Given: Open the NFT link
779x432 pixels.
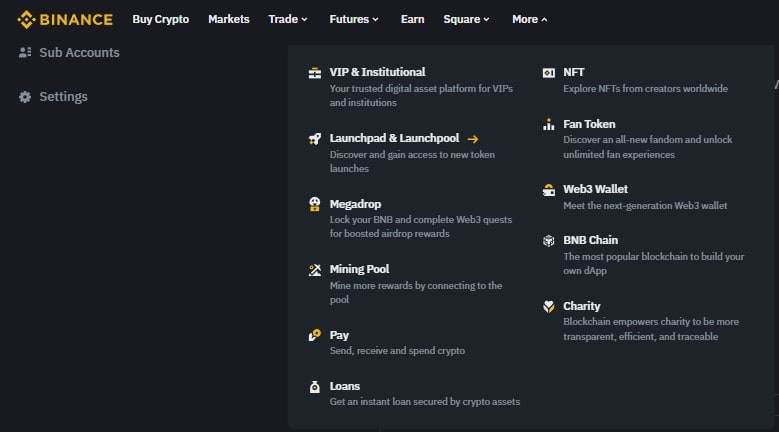Looking at the screenshot, I should (573, 72).
